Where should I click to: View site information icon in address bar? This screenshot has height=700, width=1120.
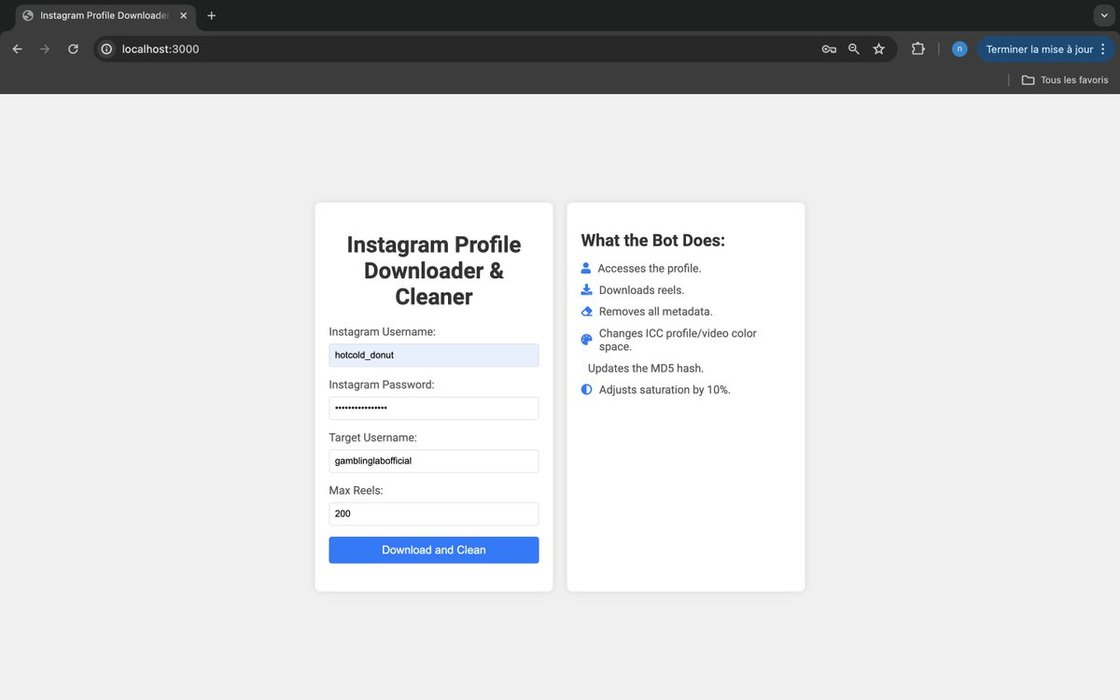106,49
